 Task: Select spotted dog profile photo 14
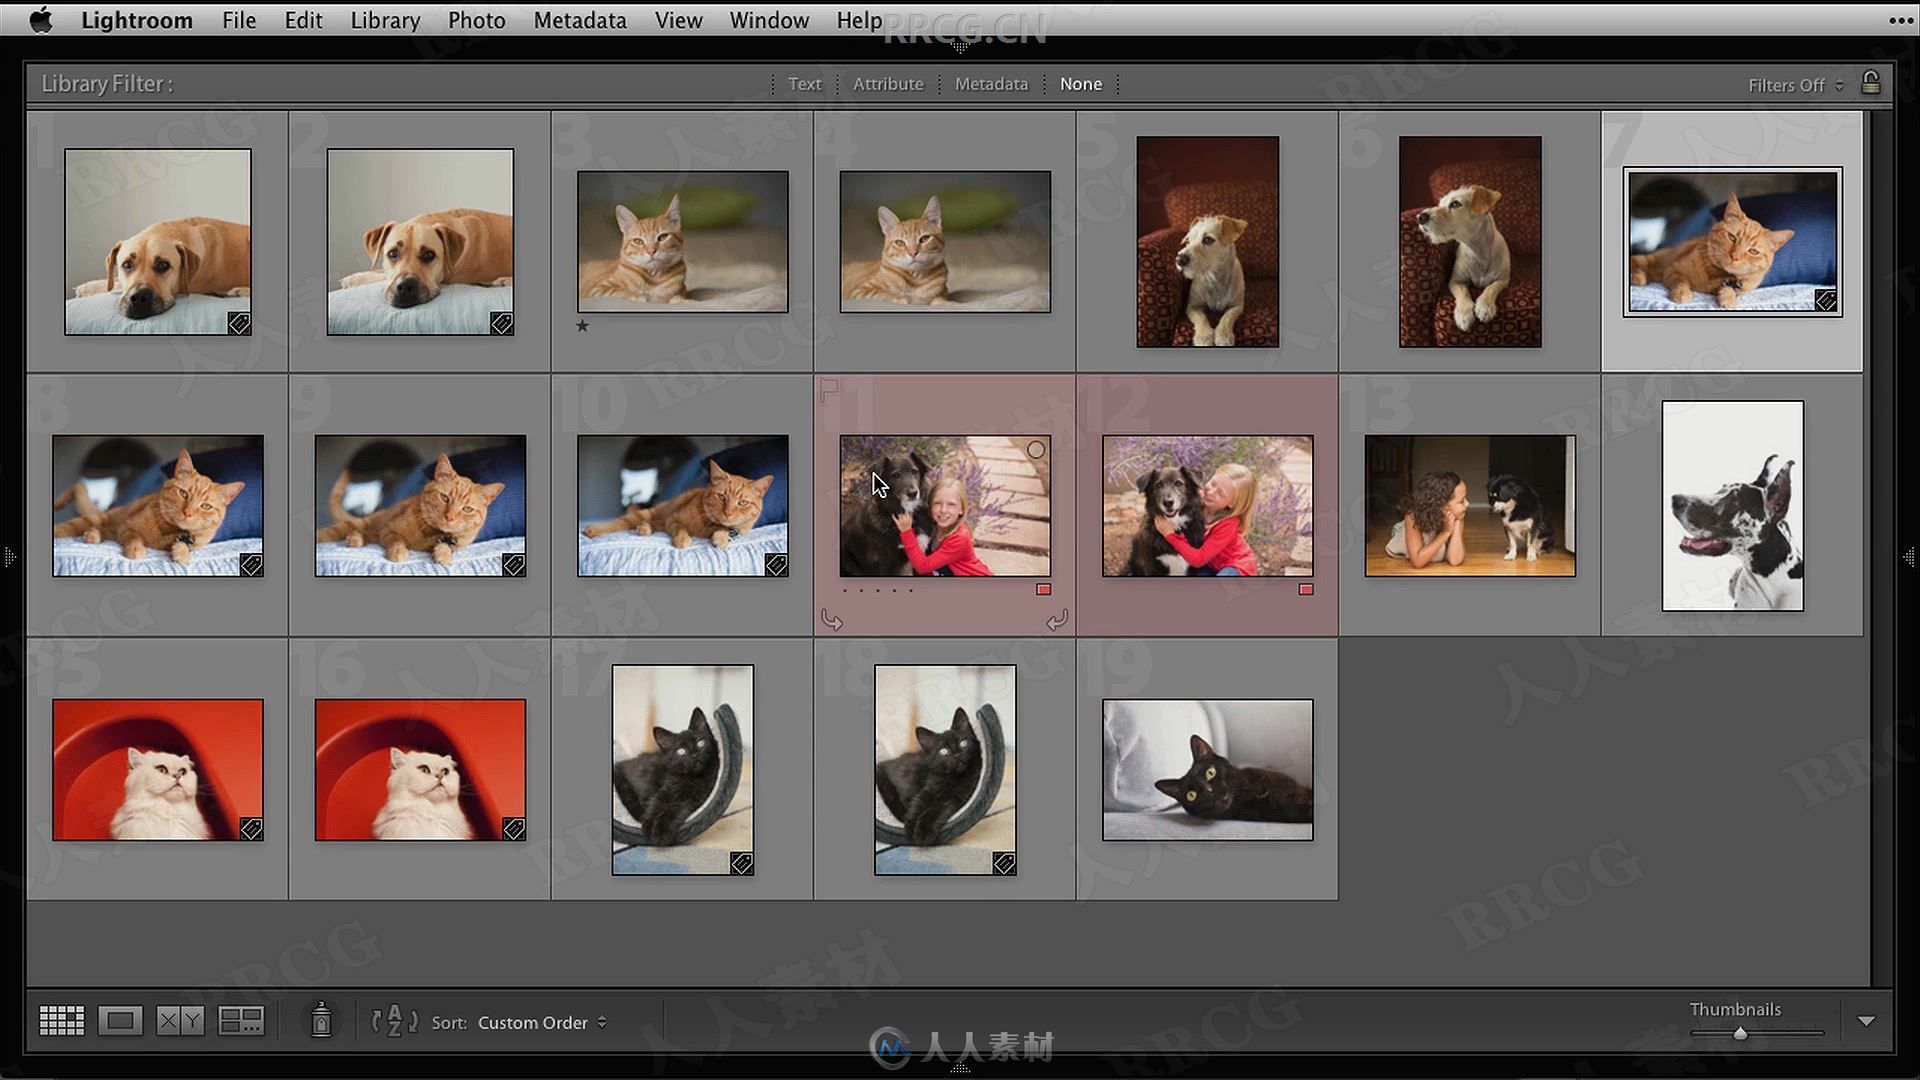[x=1733, y=506]
